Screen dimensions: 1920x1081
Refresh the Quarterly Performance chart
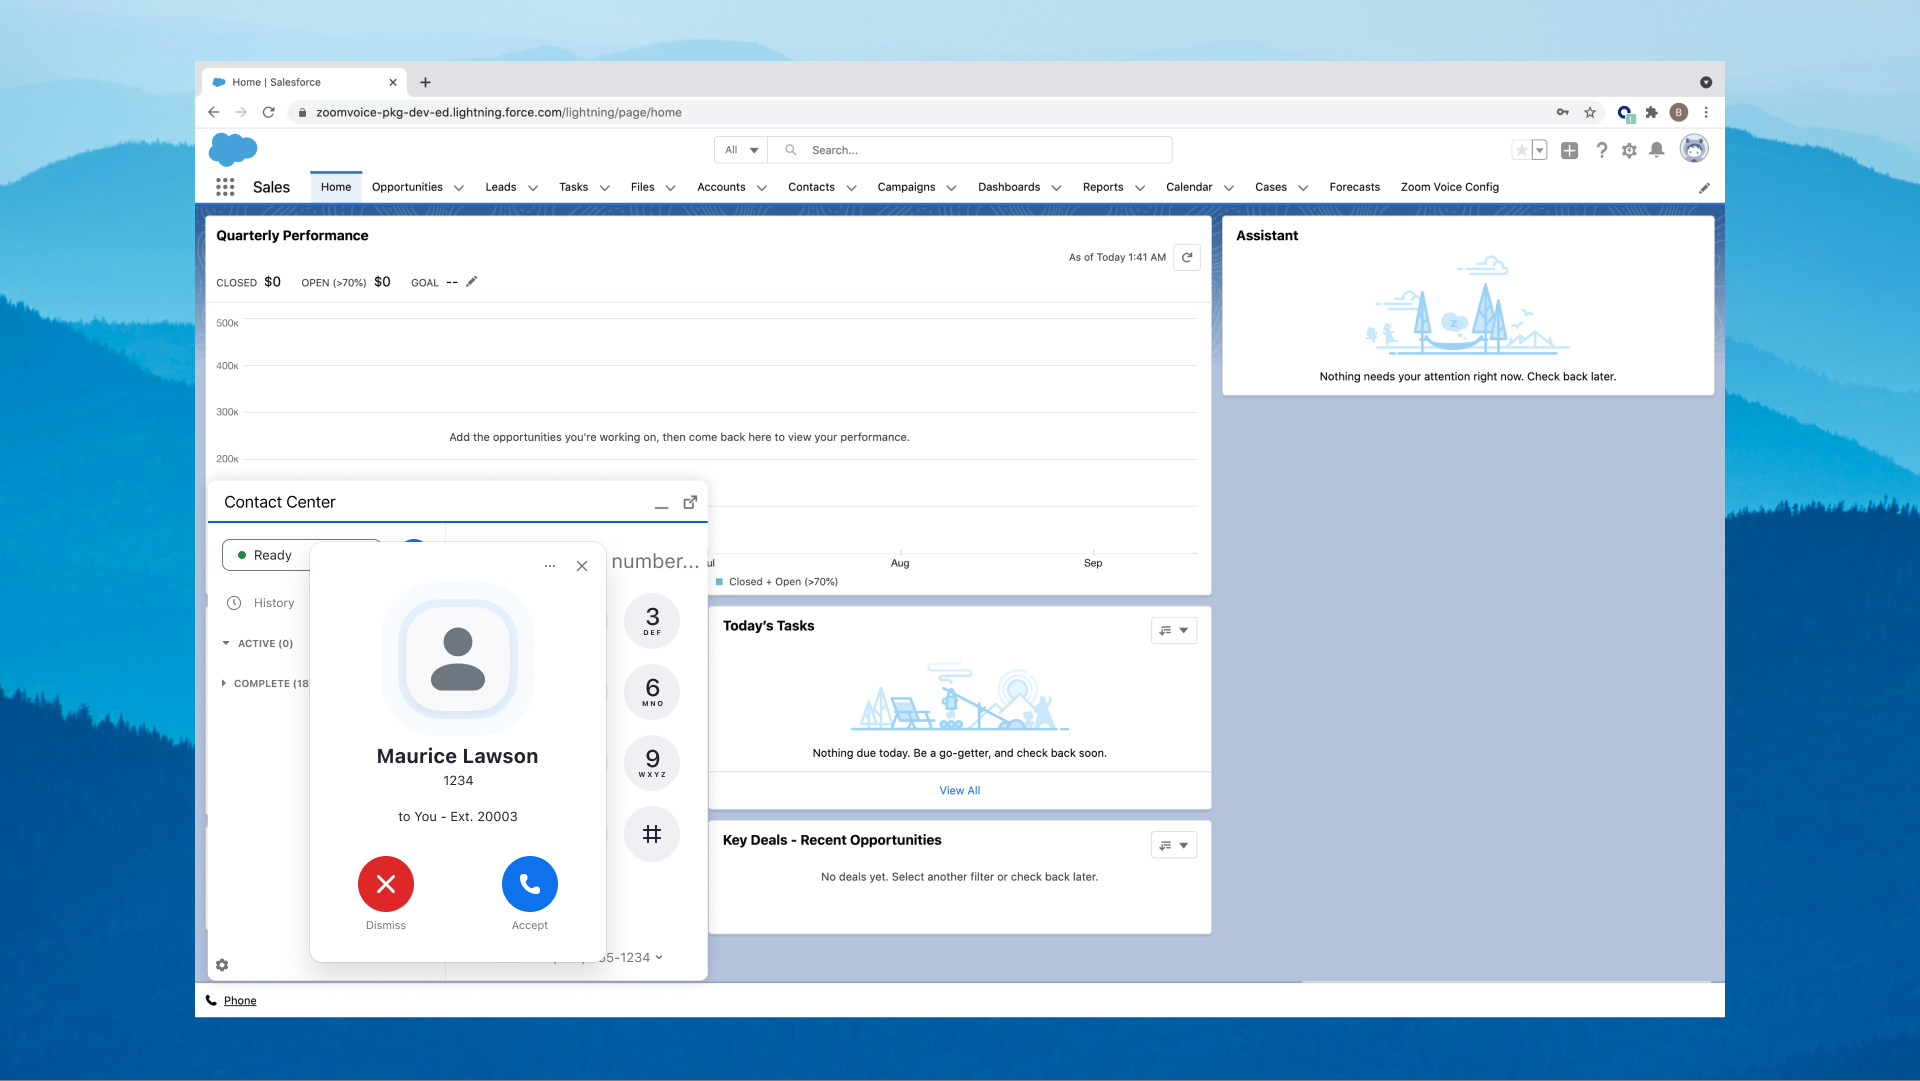click(x=1187, y=257)
